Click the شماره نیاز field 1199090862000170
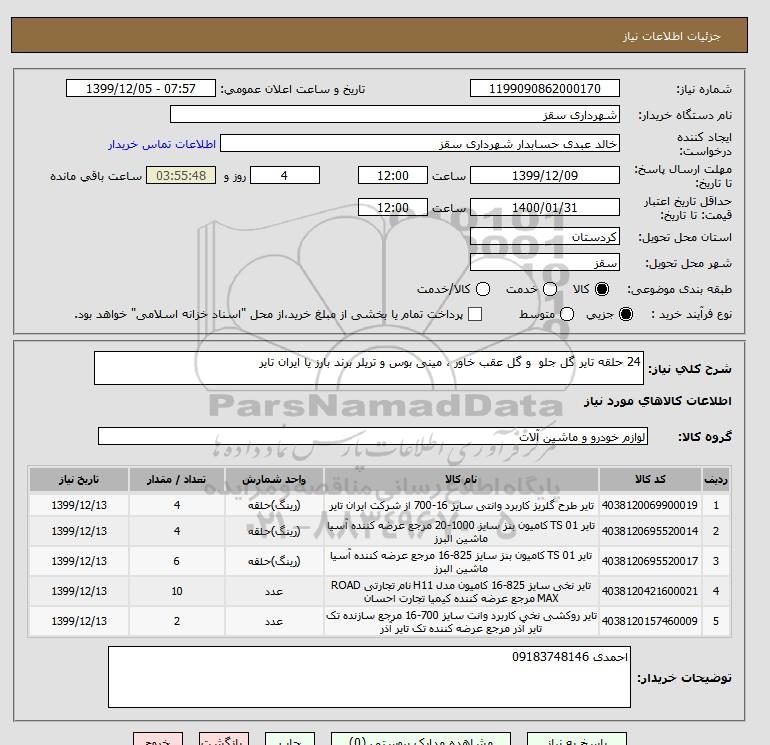This screenshot has width=770, height=745. 545,89
